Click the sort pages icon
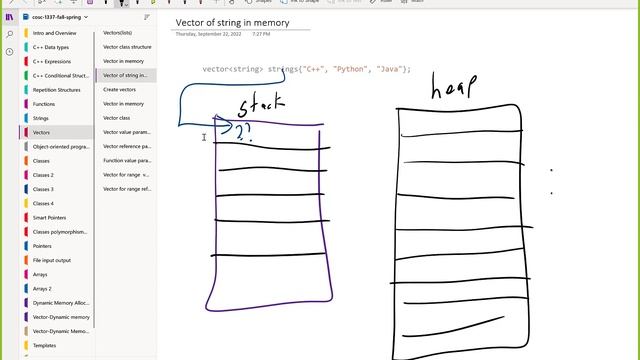The width and height of the screenshot is (640, 360). coord(147,17)
